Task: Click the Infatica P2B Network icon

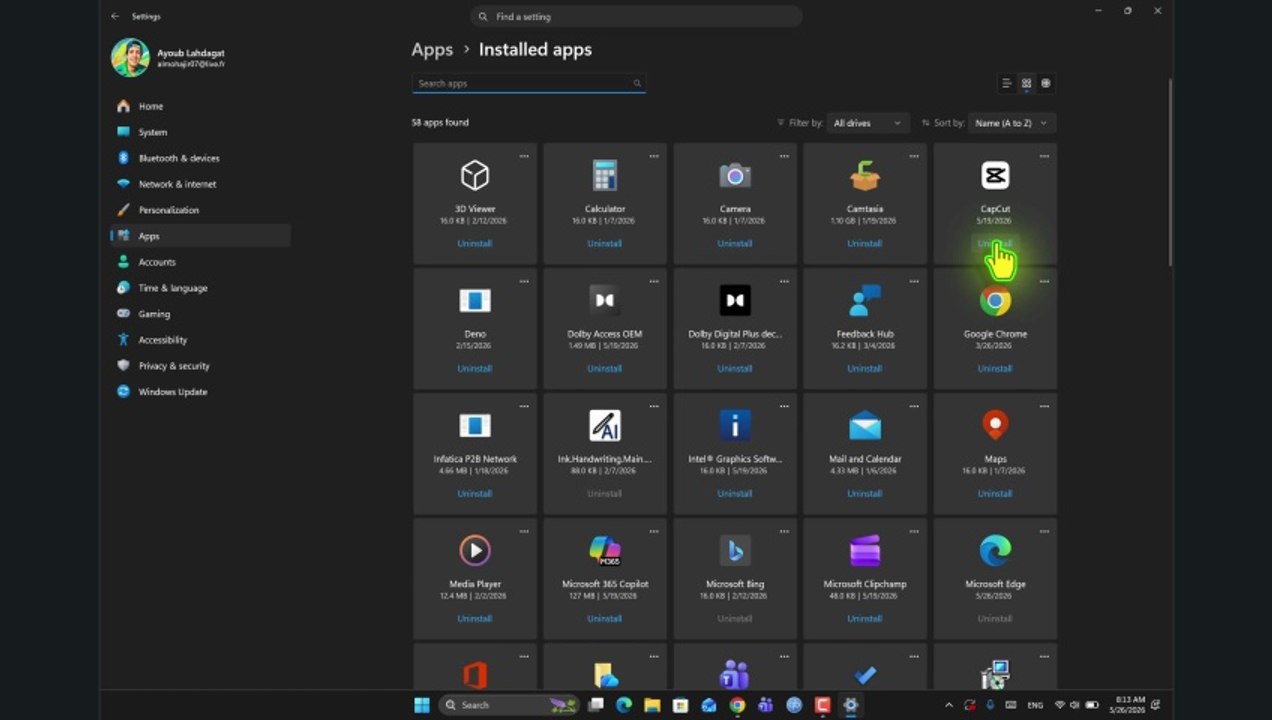Action: tap(475, 426)
